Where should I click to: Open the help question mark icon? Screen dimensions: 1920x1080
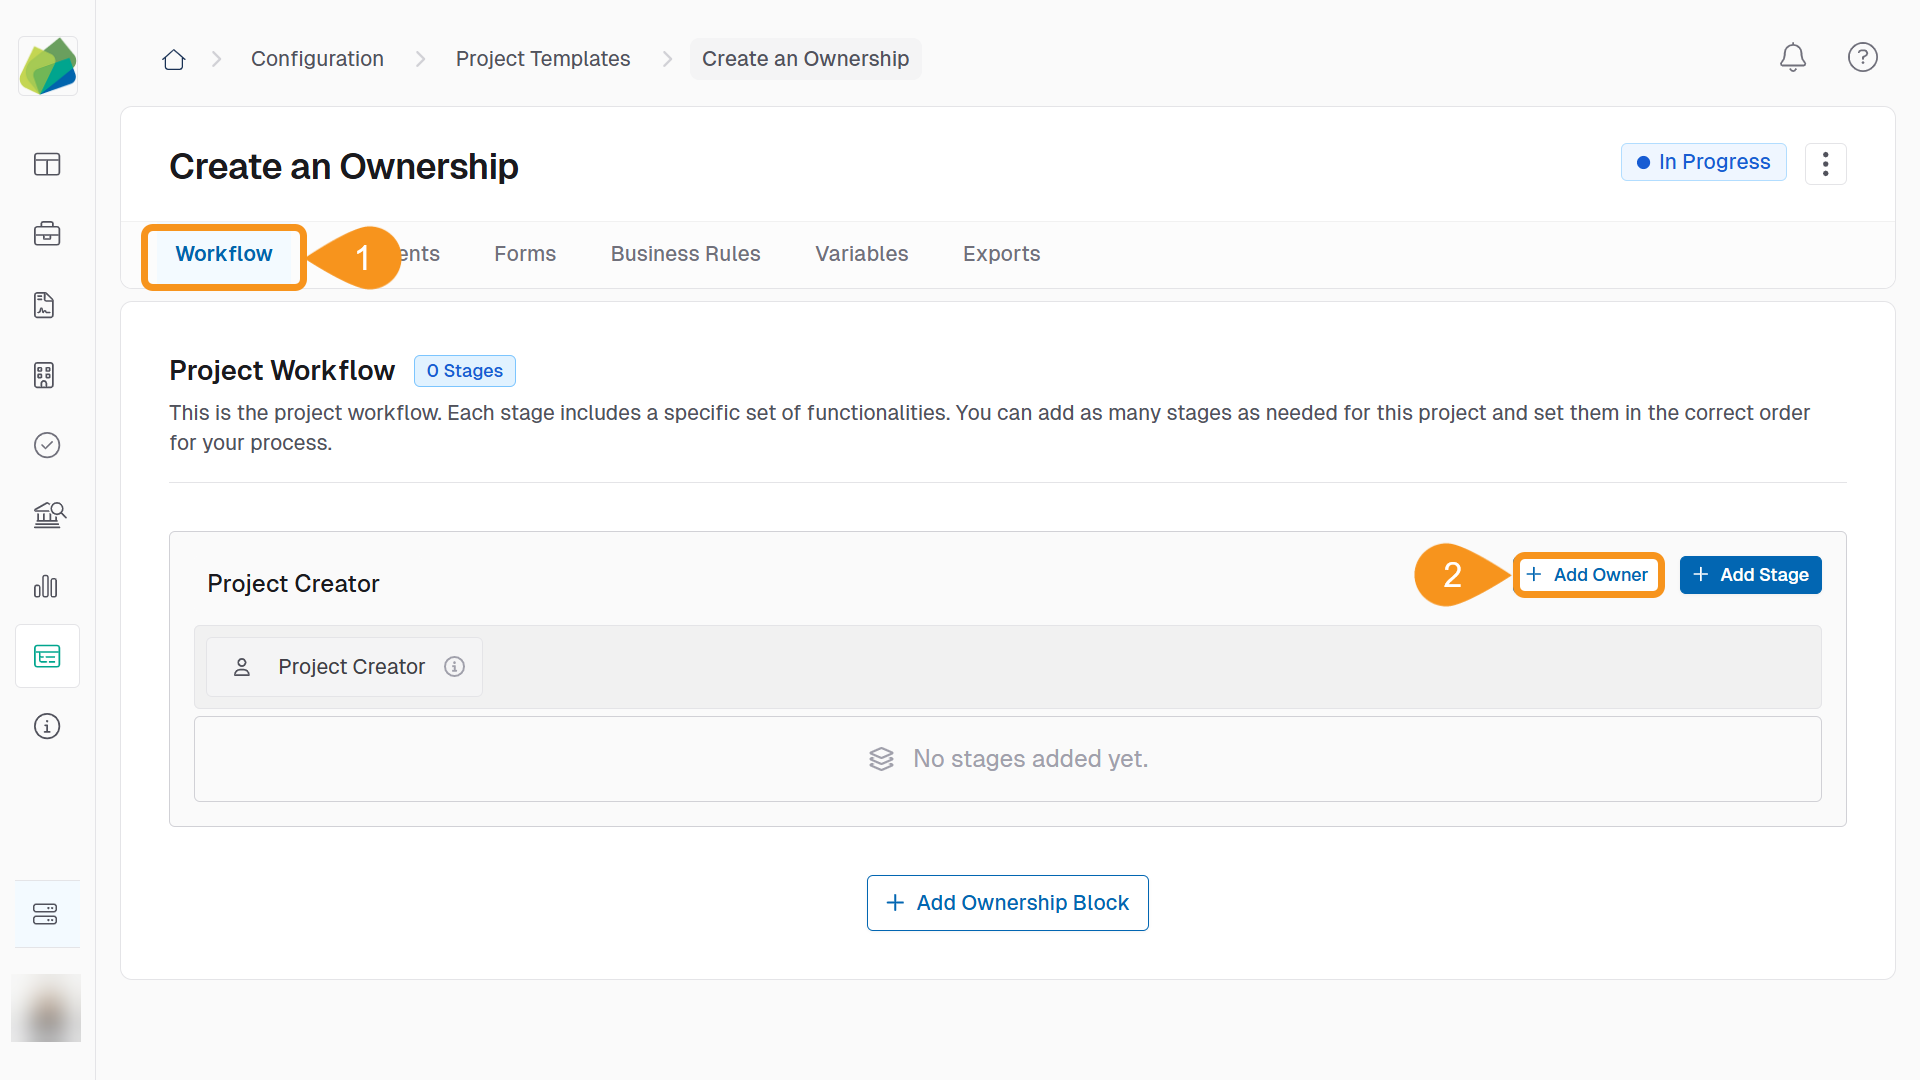point(1862,58)
